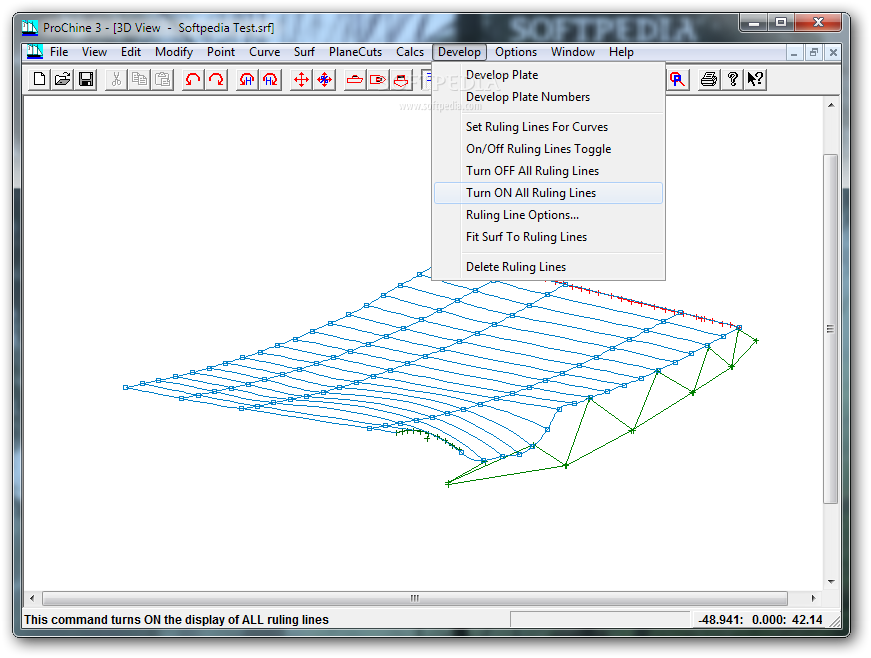Open the PlaneCuts menu
This screenshot has height=658, width=871.
[356, 52]
